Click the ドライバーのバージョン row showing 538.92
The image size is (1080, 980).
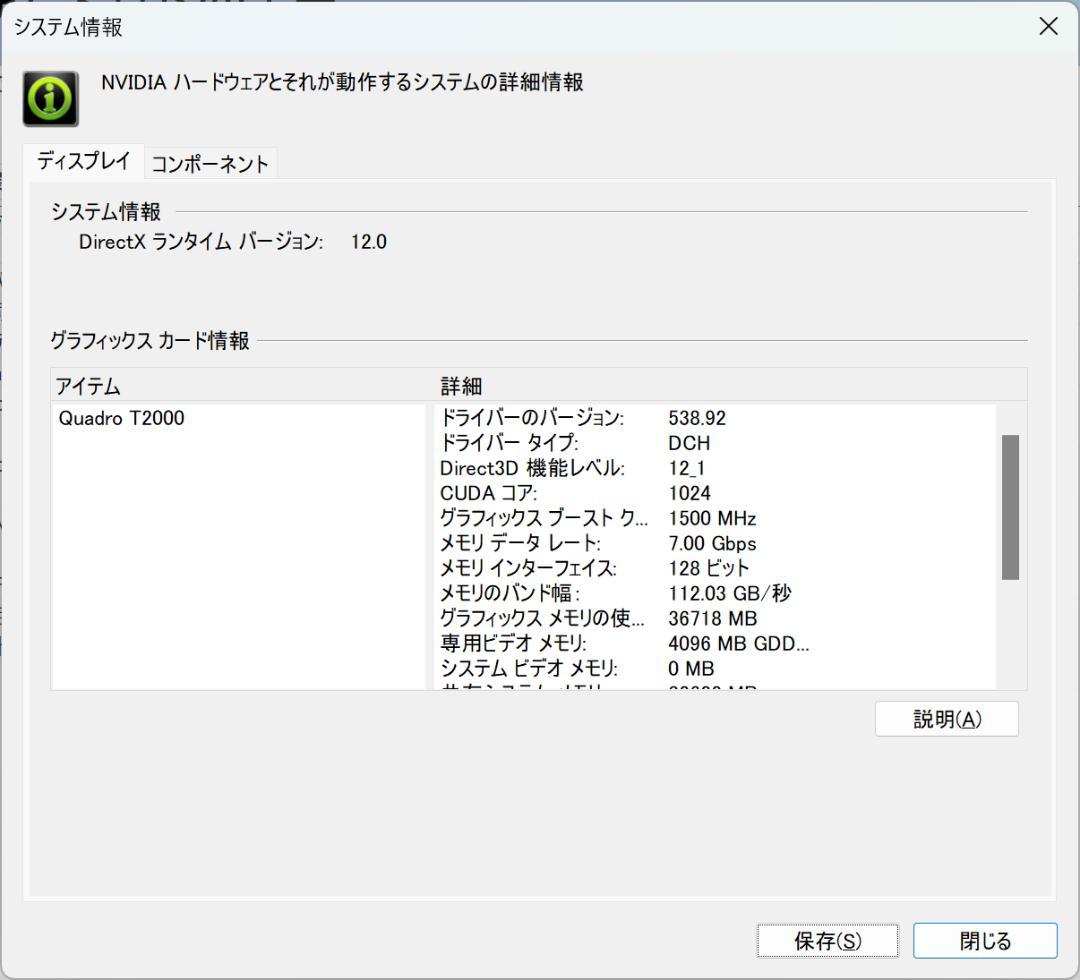point(600,418)
